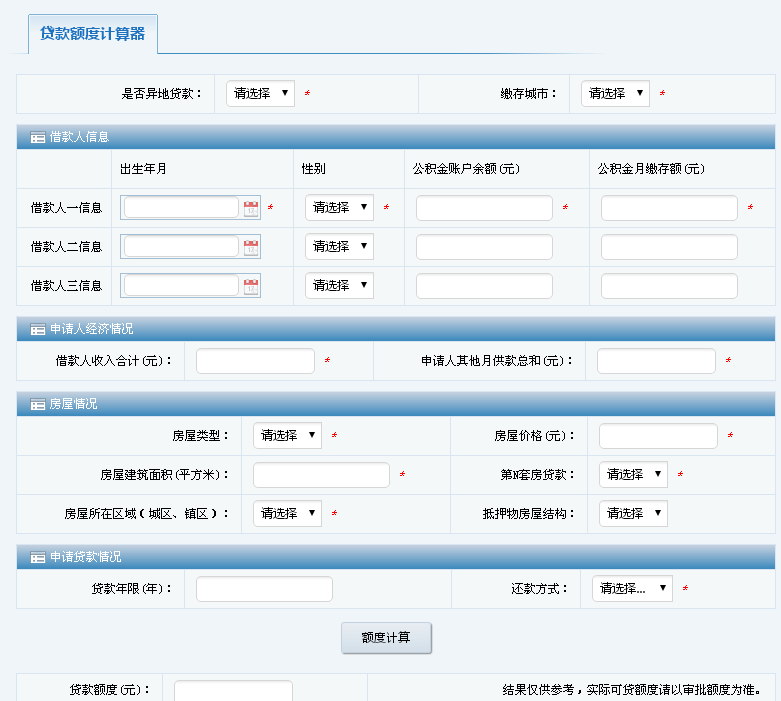Open the 是否异地贷款 dropdown
Viewport: 781px width, 701px height.
click(260, 93)
